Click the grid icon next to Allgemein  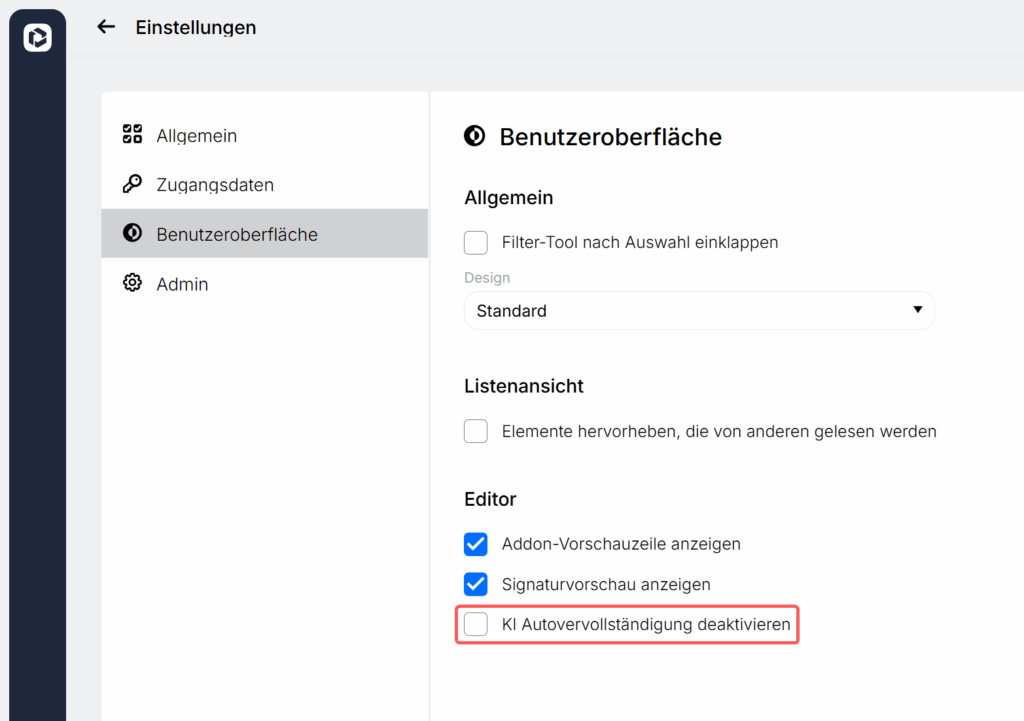pyautogui.click(x=132, y=135)
